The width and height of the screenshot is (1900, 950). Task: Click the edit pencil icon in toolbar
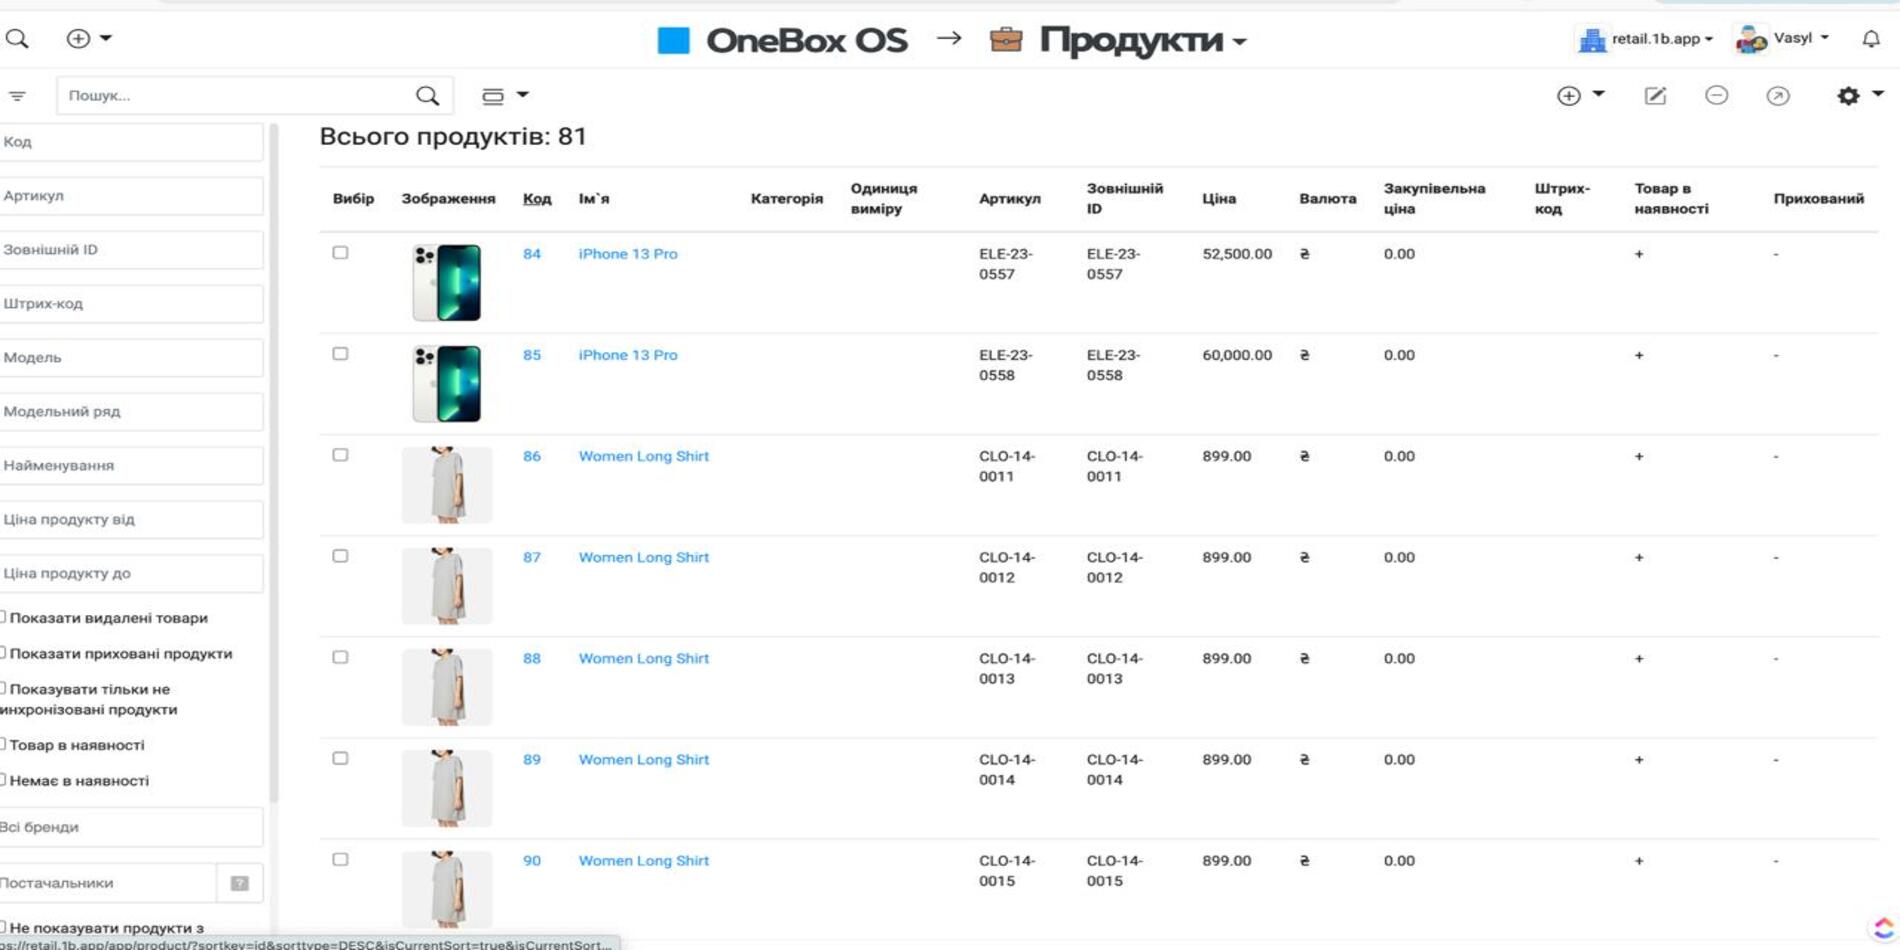1655,96
